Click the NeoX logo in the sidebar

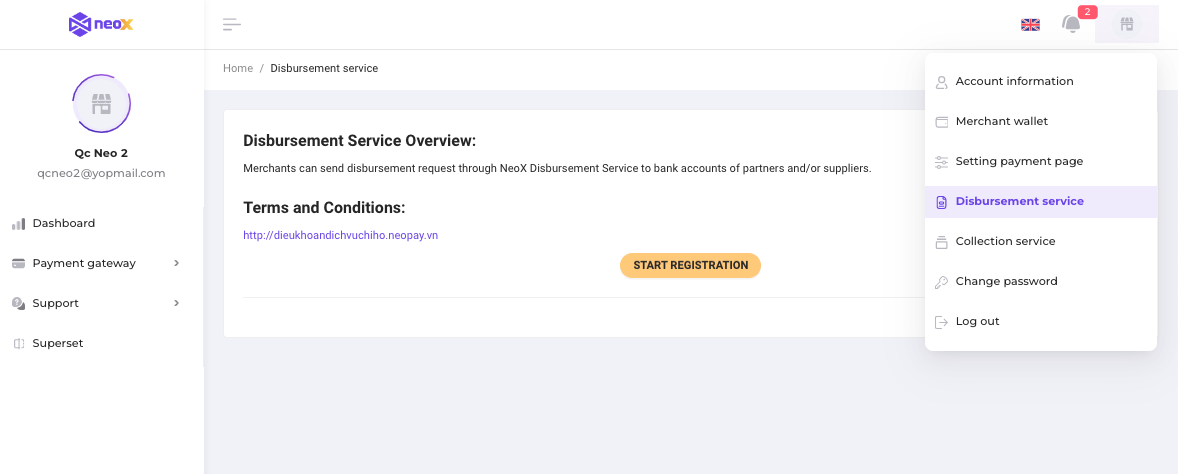(101, 24)
